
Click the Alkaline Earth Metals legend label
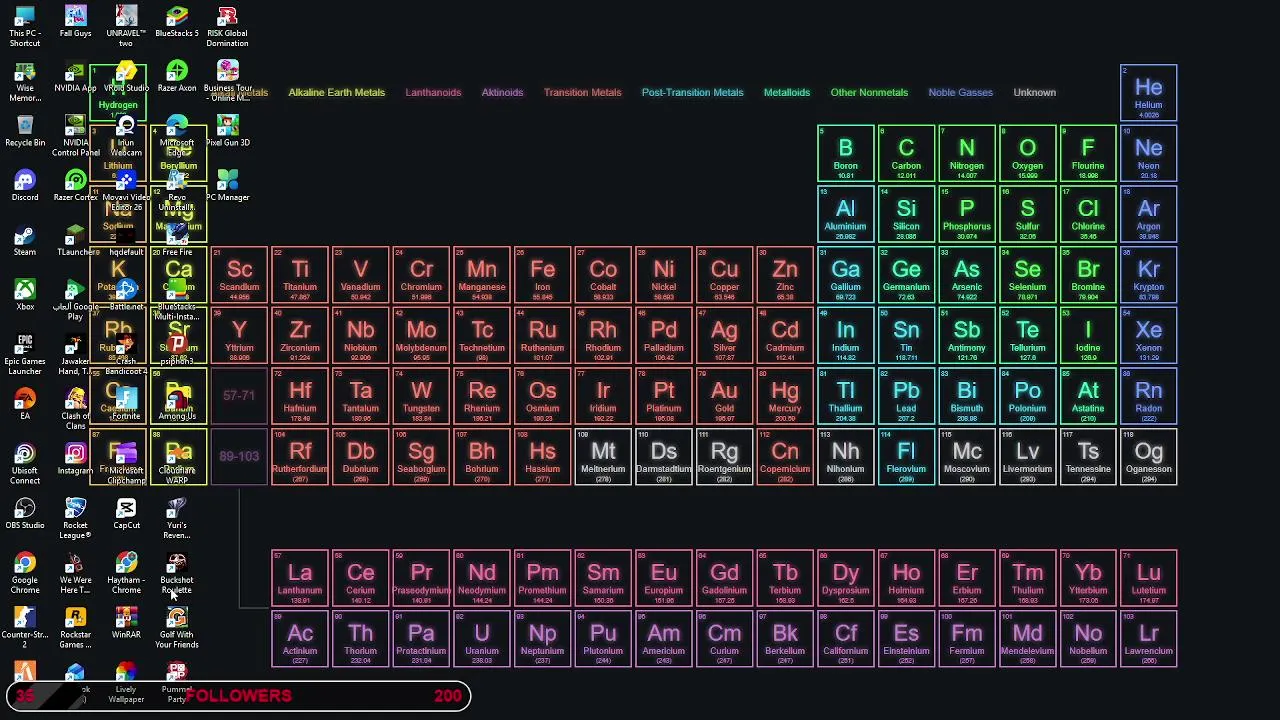pyautogui.click(x=336, y=92)
